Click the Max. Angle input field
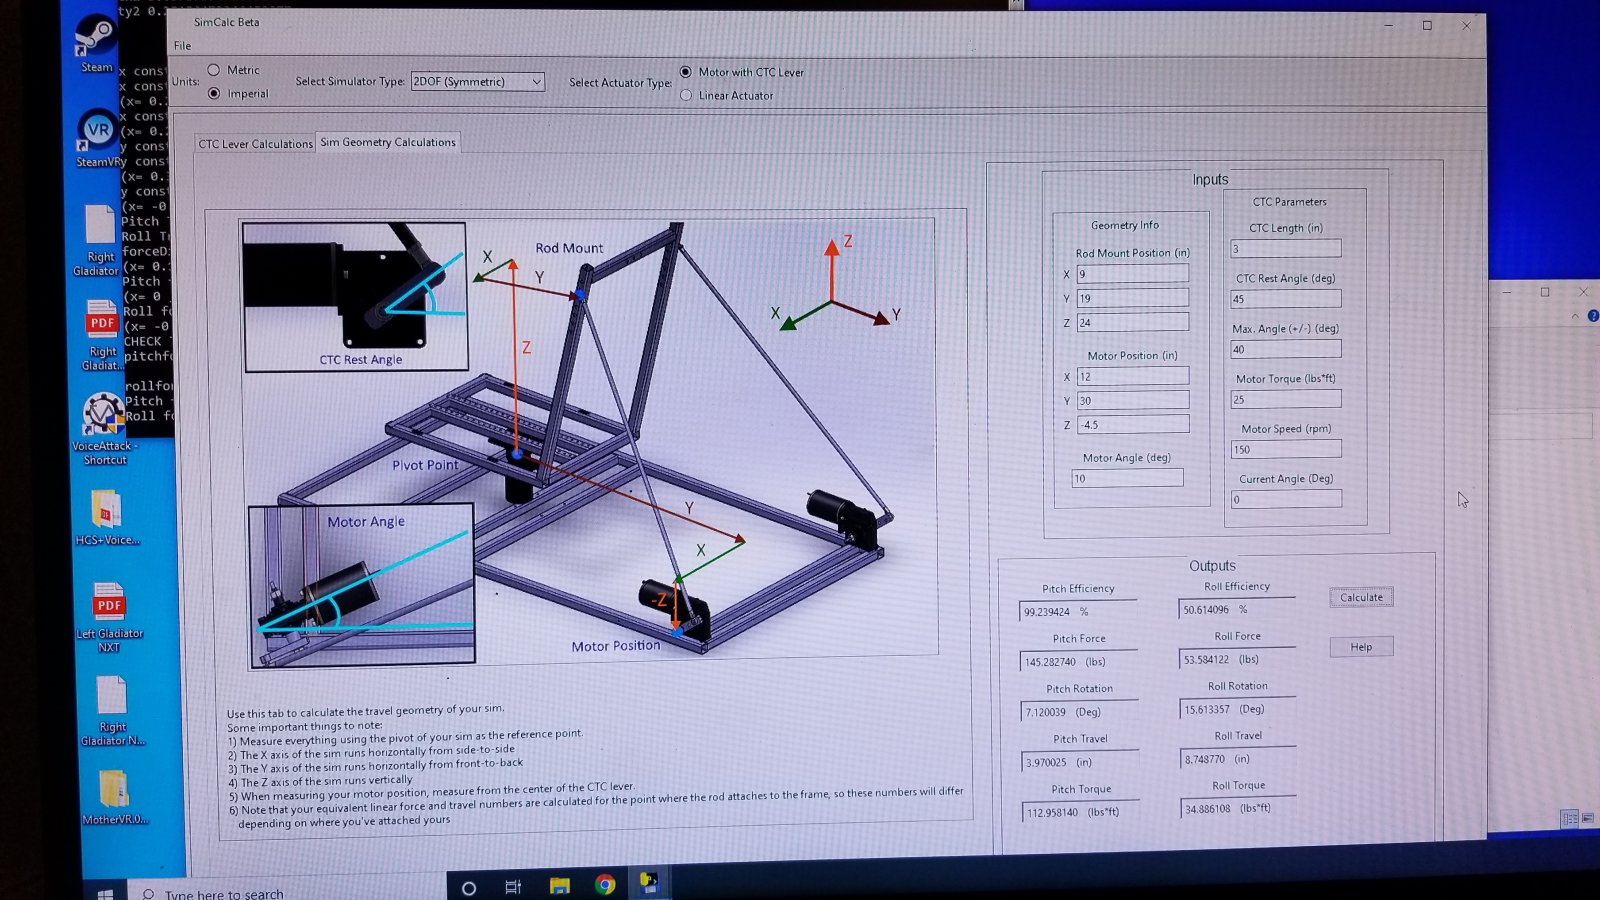Image resolution: width=1600 pixels, height=900 pixels. tap(1286, 349)
